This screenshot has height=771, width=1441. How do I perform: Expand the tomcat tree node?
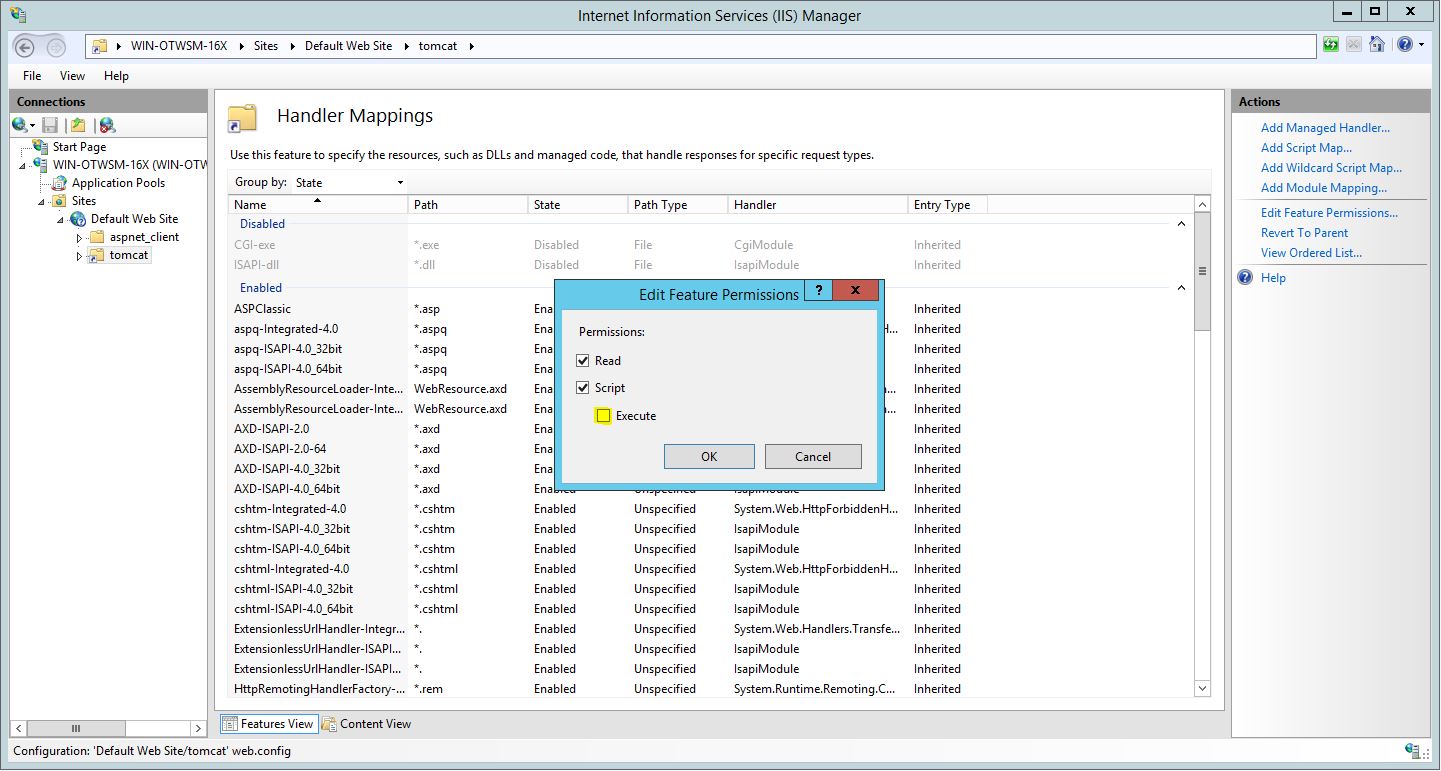[x=80, y=256]
